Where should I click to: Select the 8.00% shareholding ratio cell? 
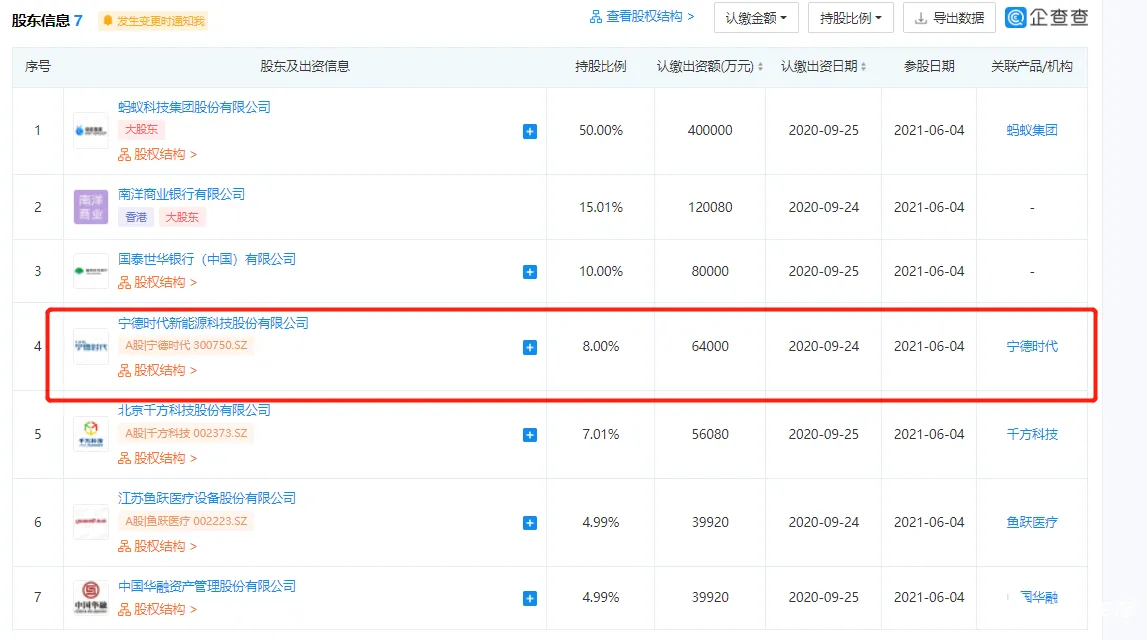click(x=601, y=347)
